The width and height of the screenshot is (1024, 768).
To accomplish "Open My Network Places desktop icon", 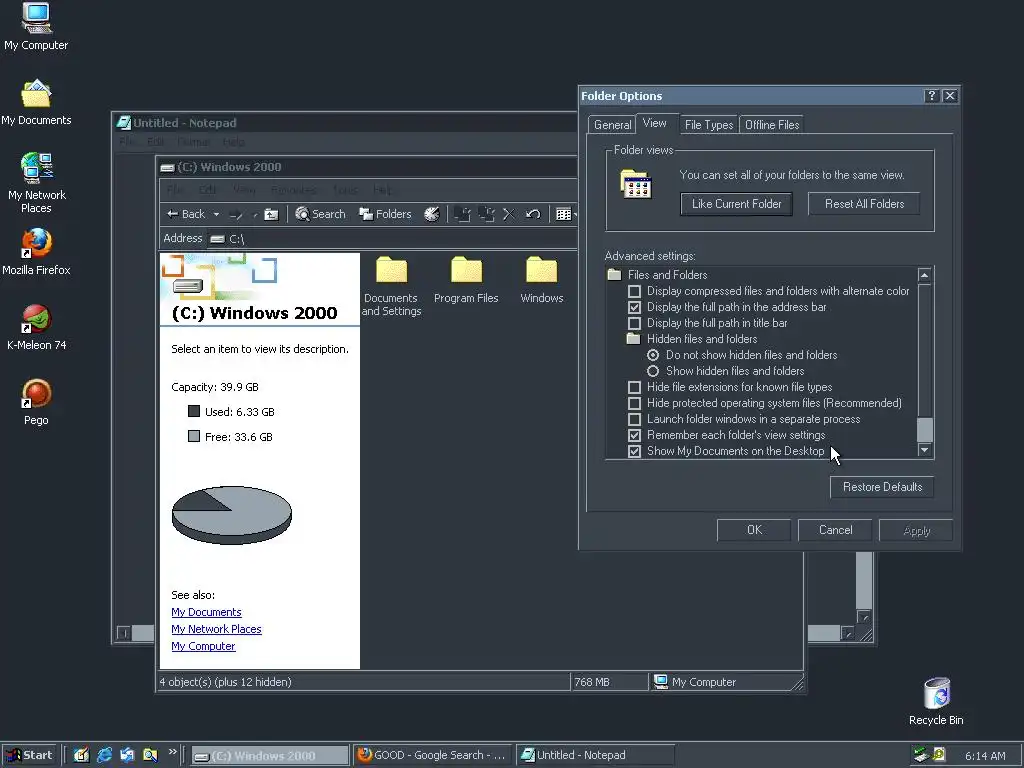I will [36, 183].
